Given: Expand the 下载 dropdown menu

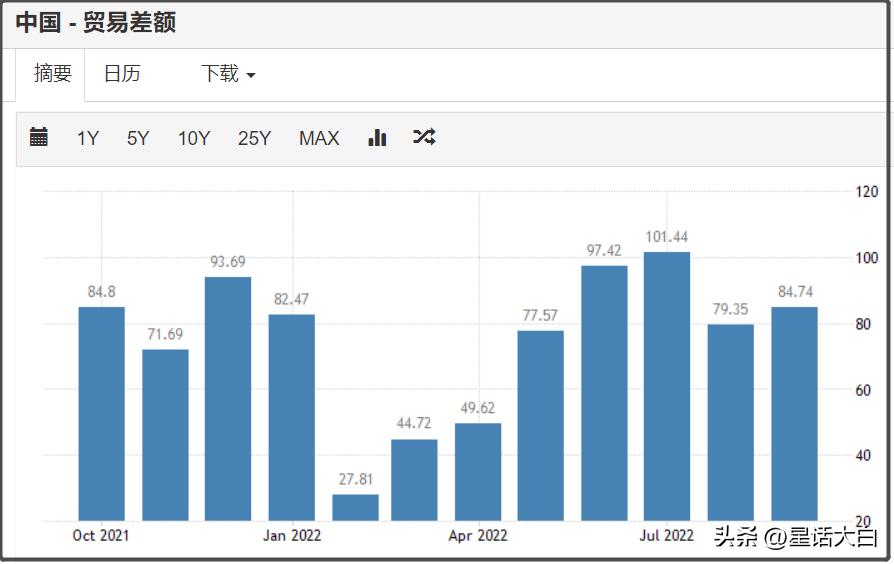Looking at the screenshot, I should (x=228, y=74).
